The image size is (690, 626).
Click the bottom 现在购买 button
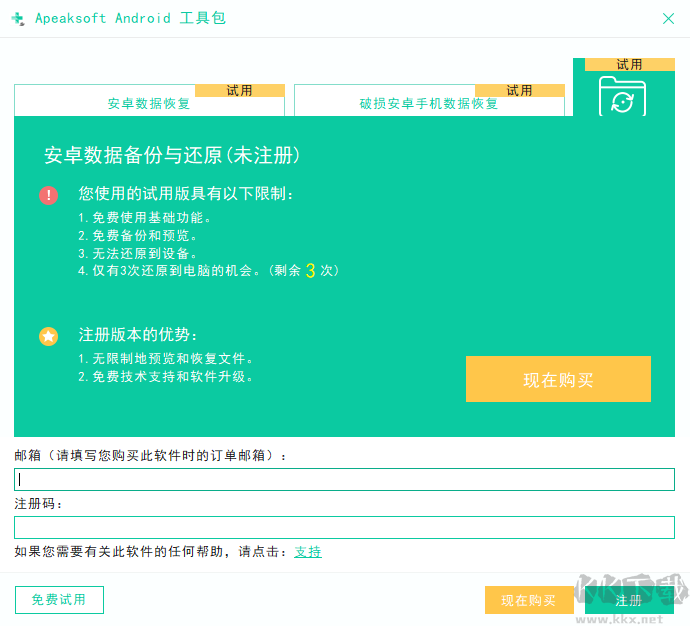(x=529, y=600)
